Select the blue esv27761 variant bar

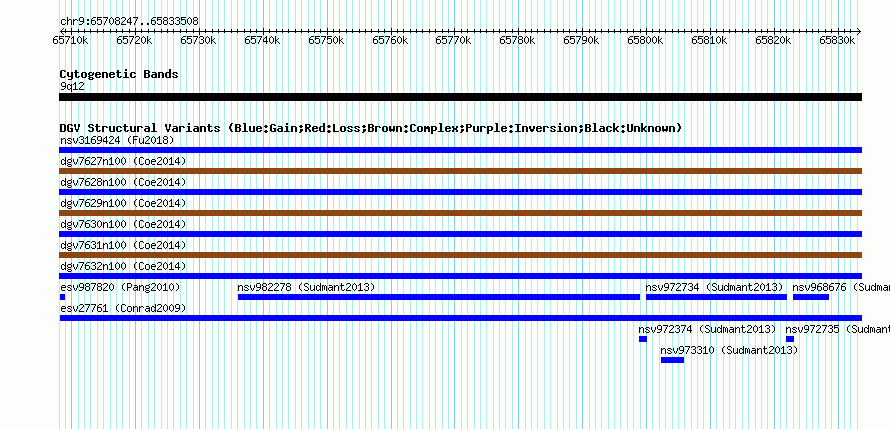(x=460, y=318)
